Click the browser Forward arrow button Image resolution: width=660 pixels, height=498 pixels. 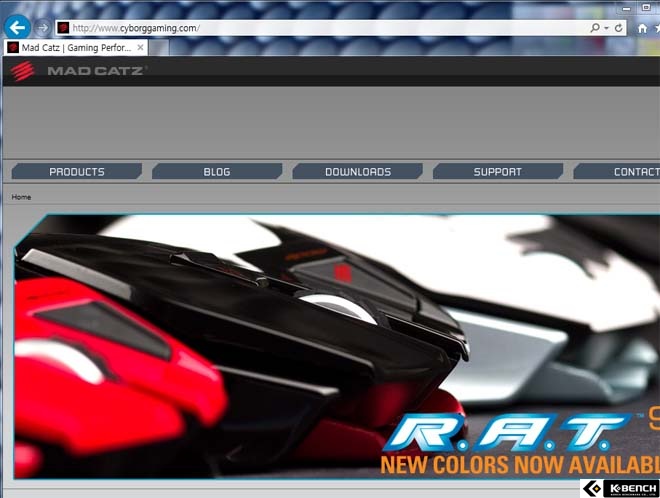click(42, 28)
